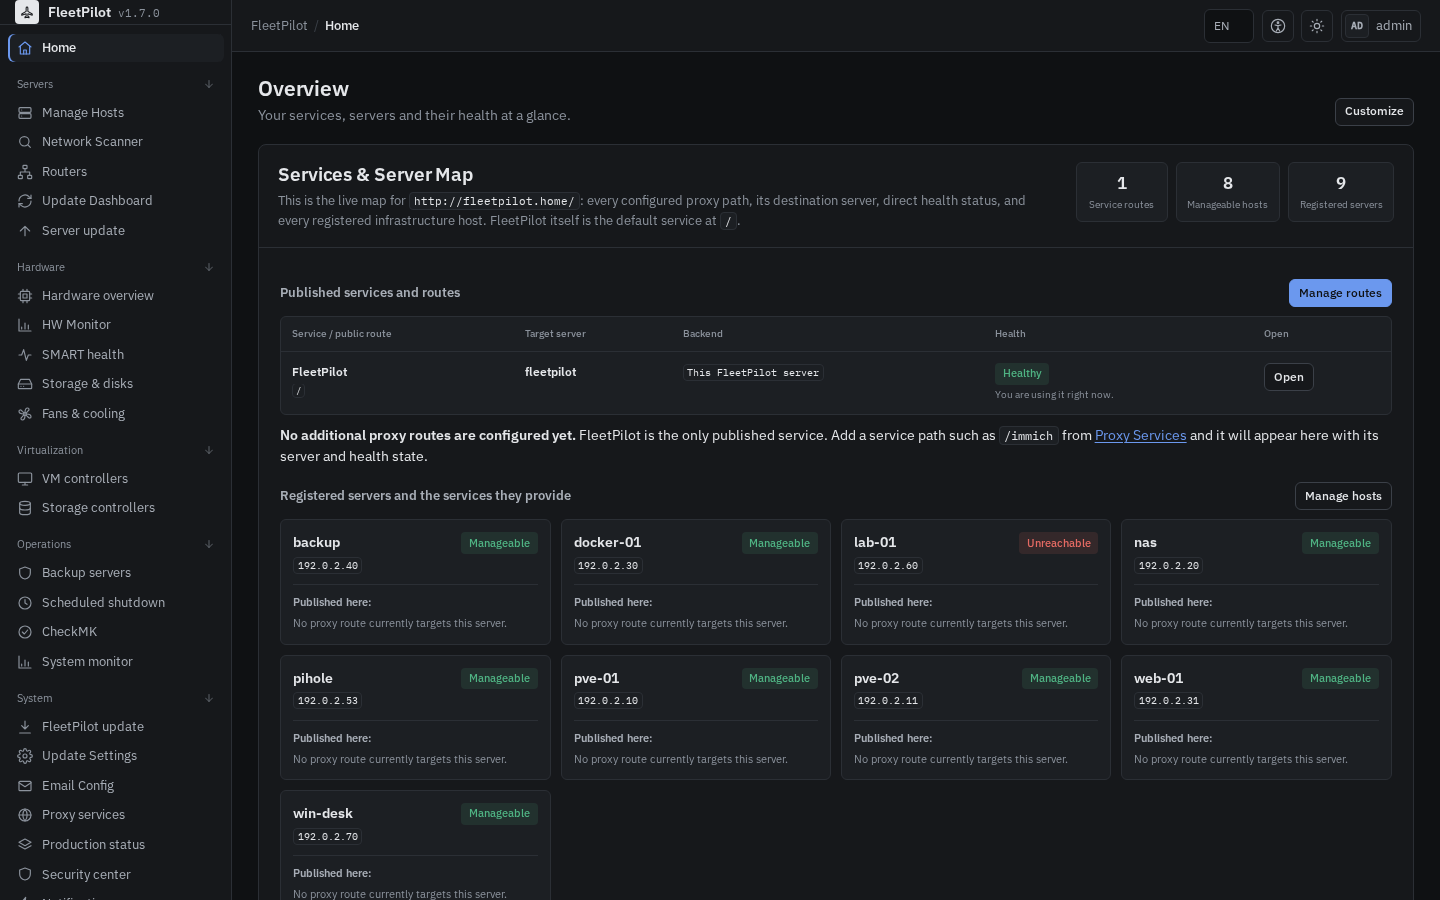Click the Scheduled shutdown clock icon
This screenshot has width=1440, height=900.
pyautogui.click(x=25, y=603)
